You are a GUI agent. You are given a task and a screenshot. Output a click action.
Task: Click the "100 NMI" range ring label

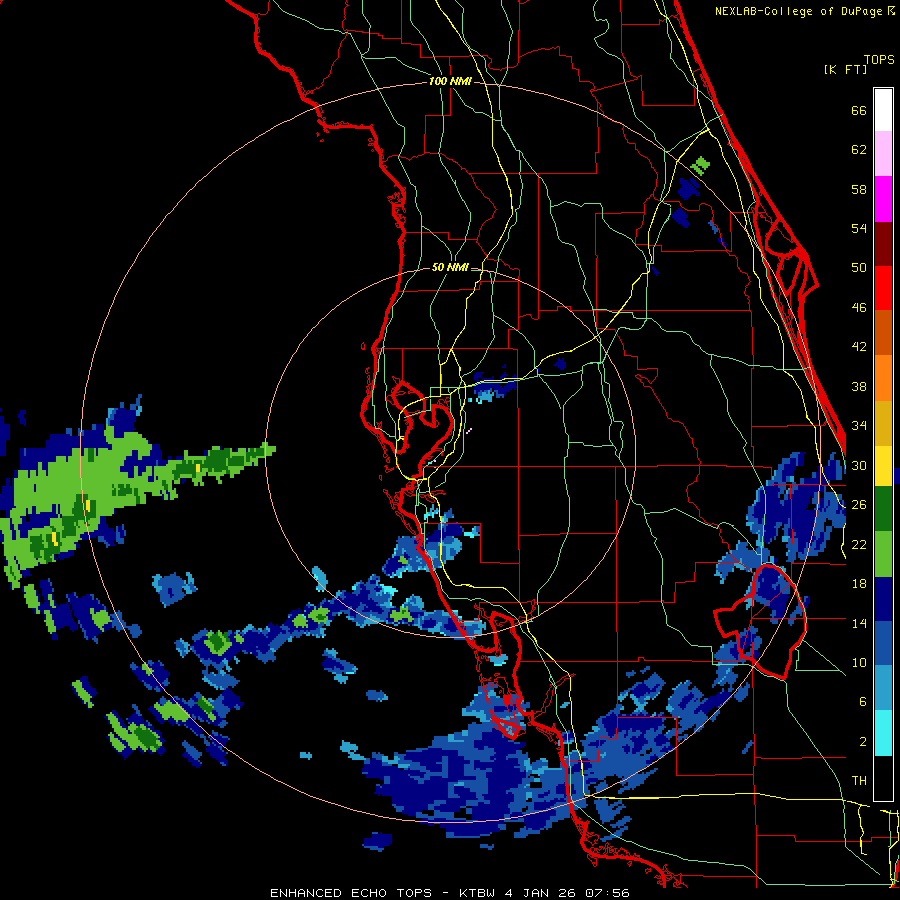450,82
